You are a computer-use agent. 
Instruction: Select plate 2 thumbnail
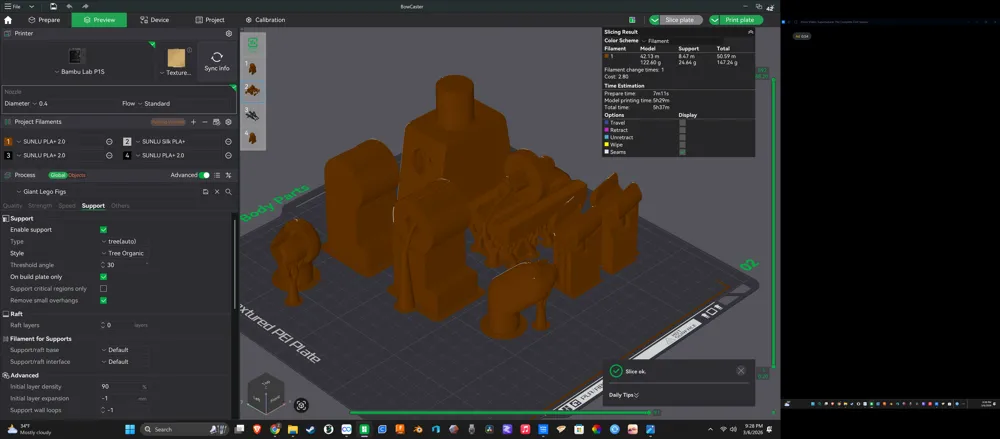[253, 90]
